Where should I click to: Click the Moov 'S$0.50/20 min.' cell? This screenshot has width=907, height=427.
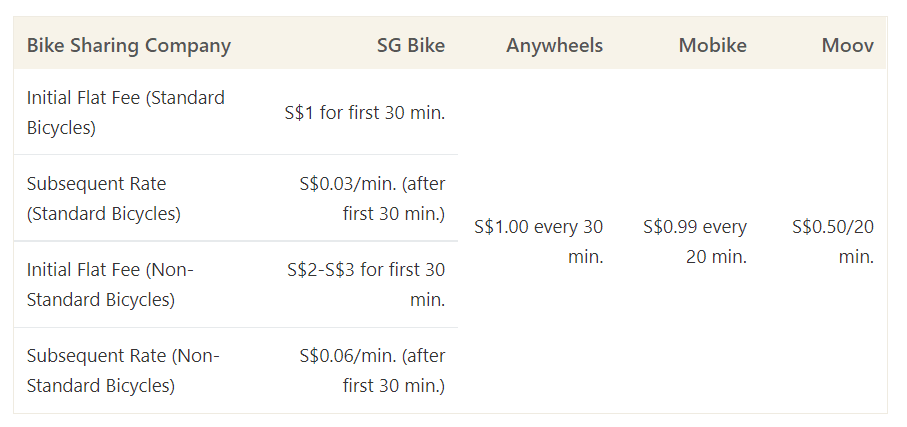tap(832, 241)
